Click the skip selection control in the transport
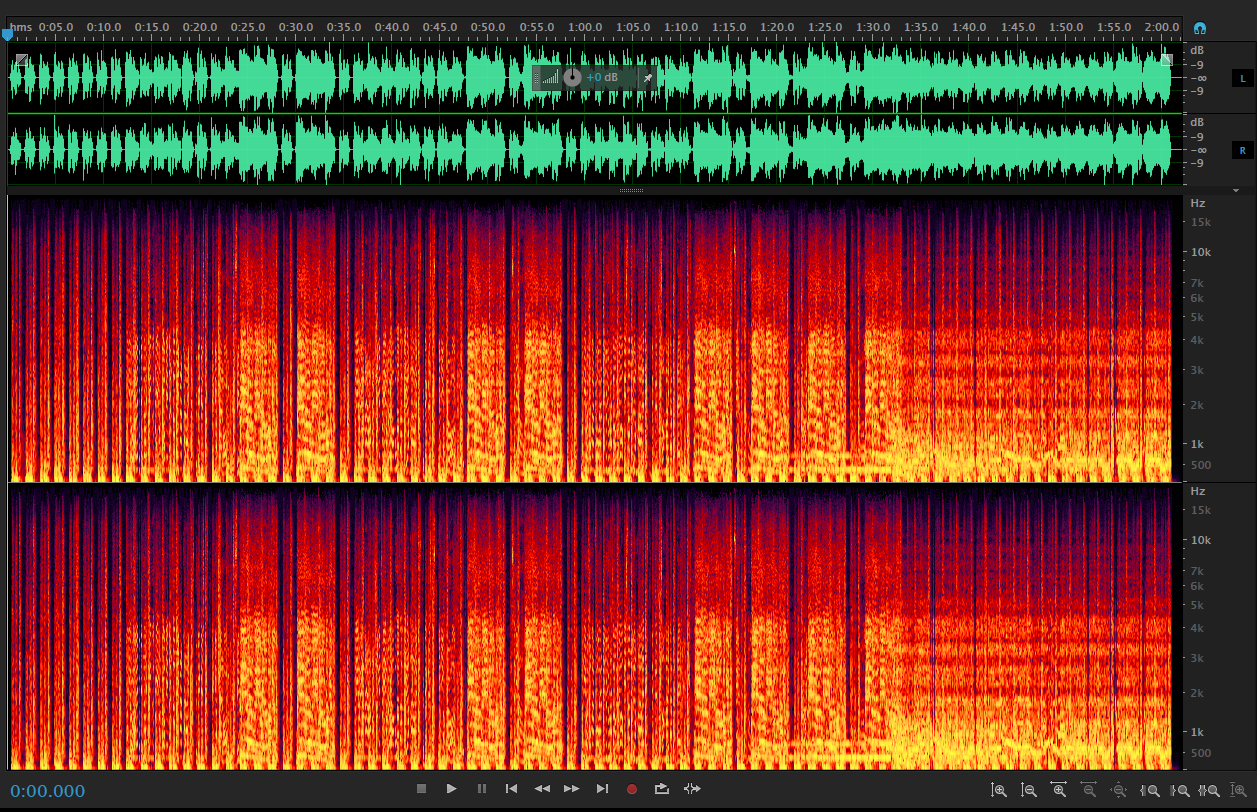 [x=692, y=789]
